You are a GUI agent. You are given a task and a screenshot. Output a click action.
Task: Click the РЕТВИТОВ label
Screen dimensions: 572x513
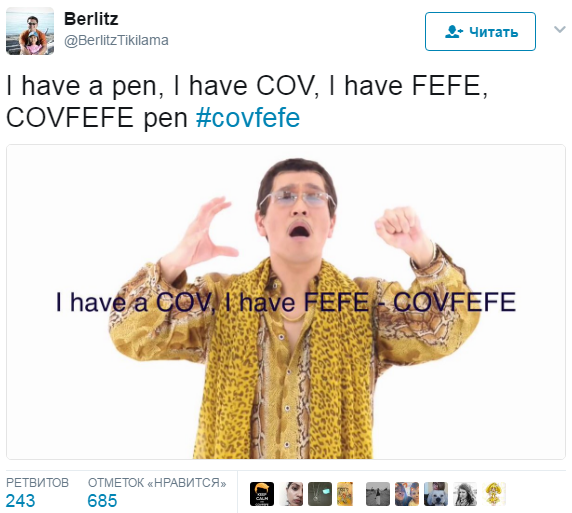click(x=37, y=482)
